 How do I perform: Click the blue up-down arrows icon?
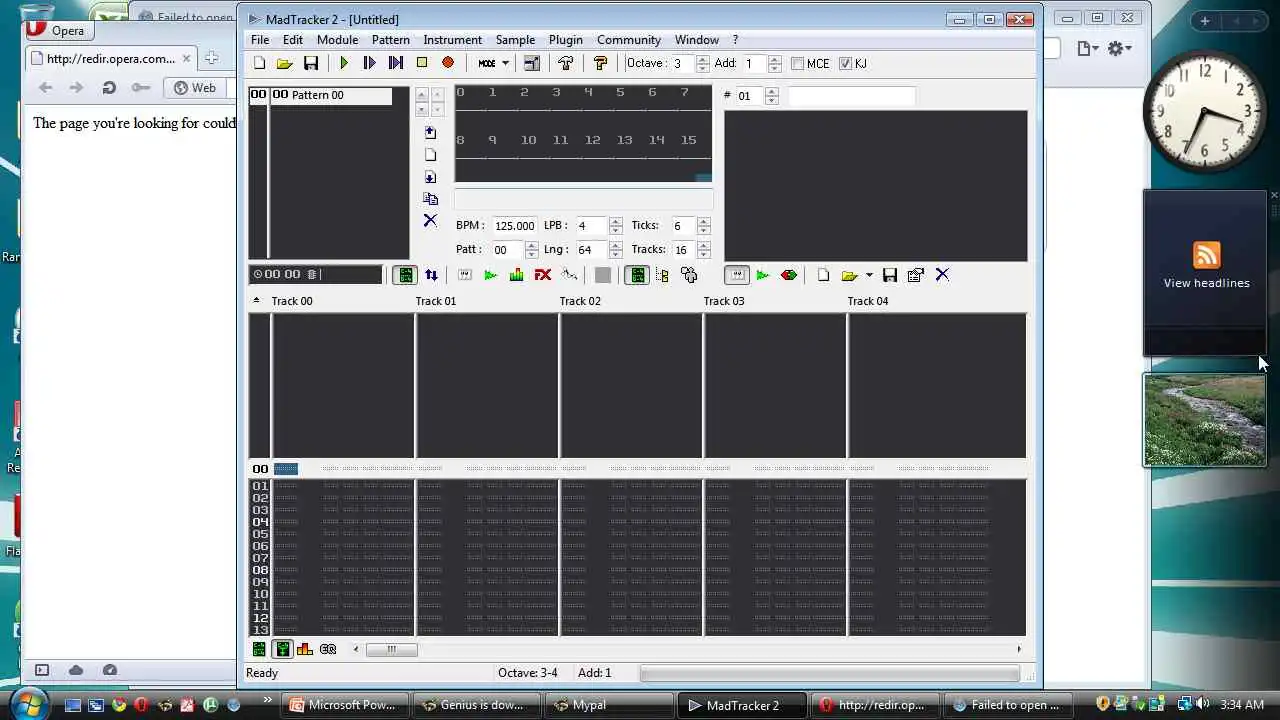431,275
